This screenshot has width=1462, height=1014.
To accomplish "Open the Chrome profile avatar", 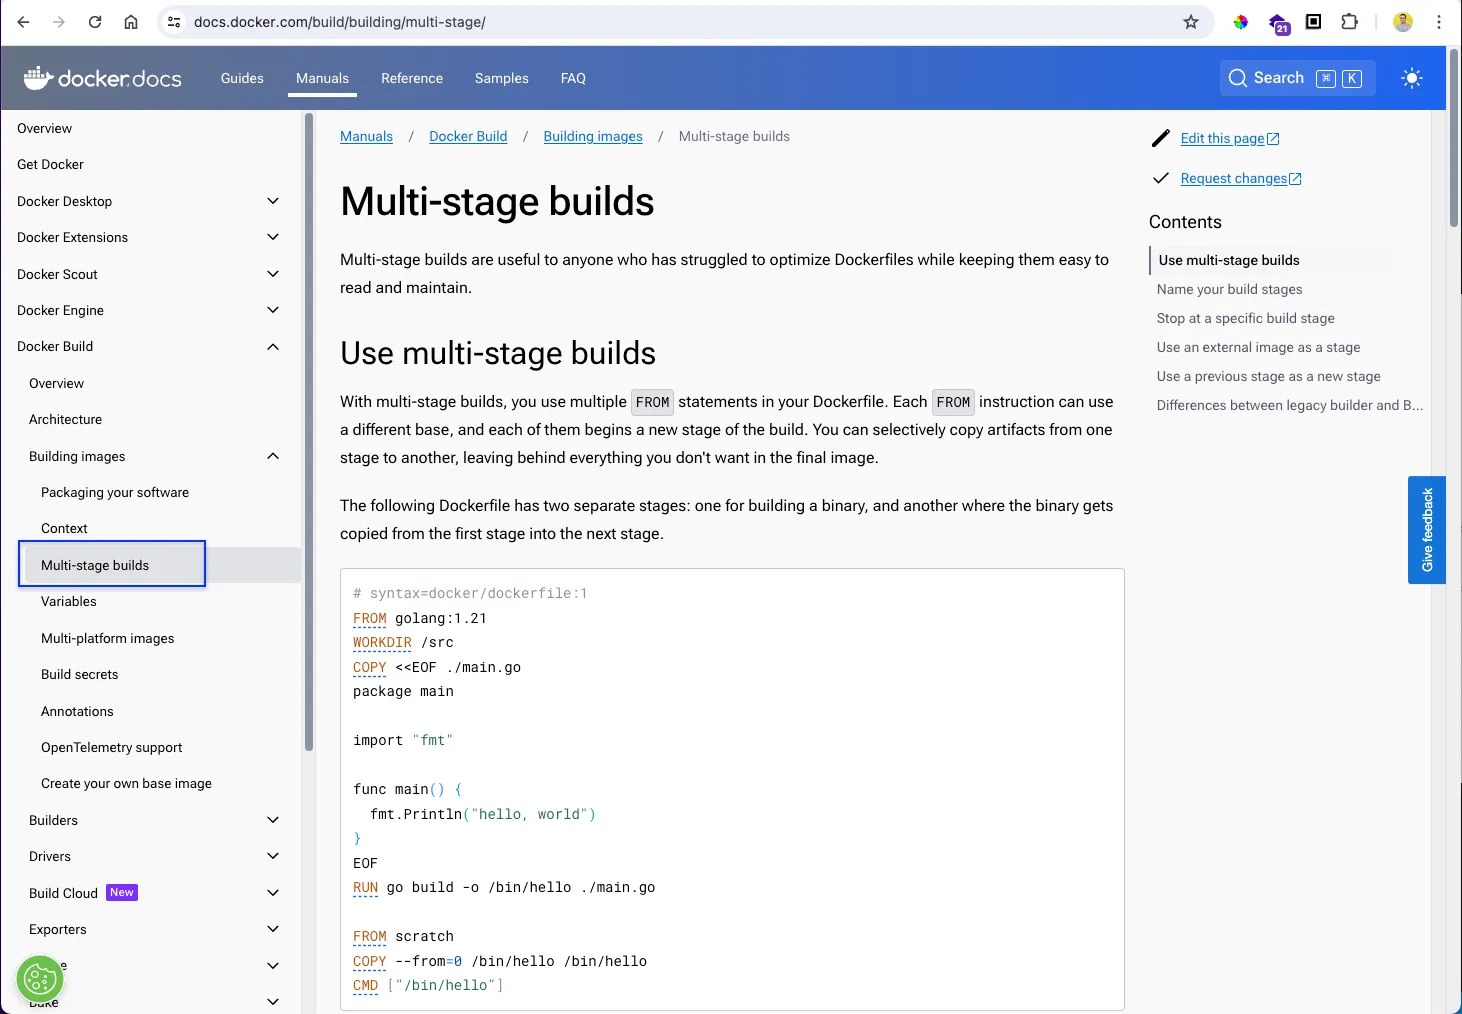I will (1403, 22).
